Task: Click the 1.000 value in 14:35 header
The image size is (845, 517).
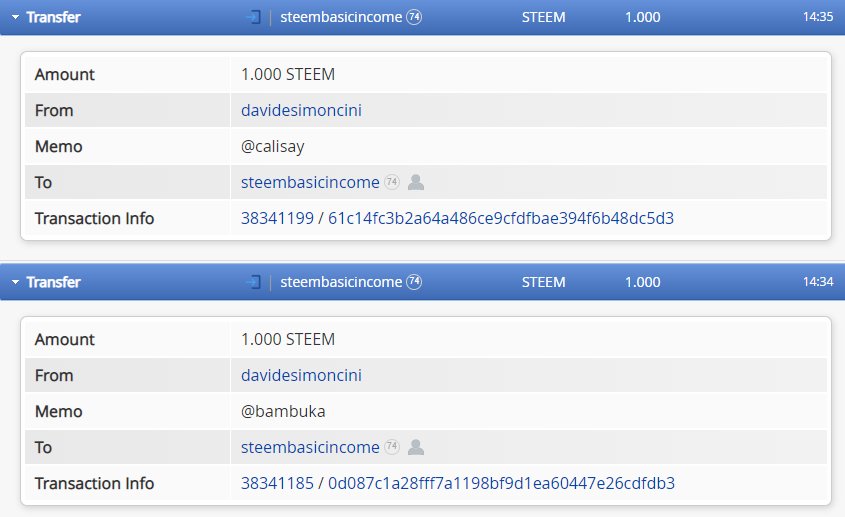Action: 642,17
